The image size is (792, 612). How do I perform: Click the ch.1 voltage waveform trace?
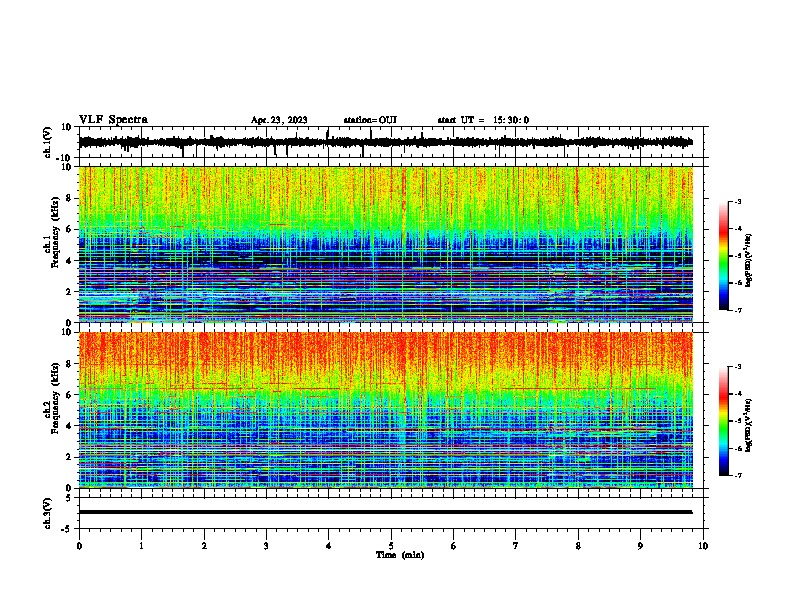(385, 142)
